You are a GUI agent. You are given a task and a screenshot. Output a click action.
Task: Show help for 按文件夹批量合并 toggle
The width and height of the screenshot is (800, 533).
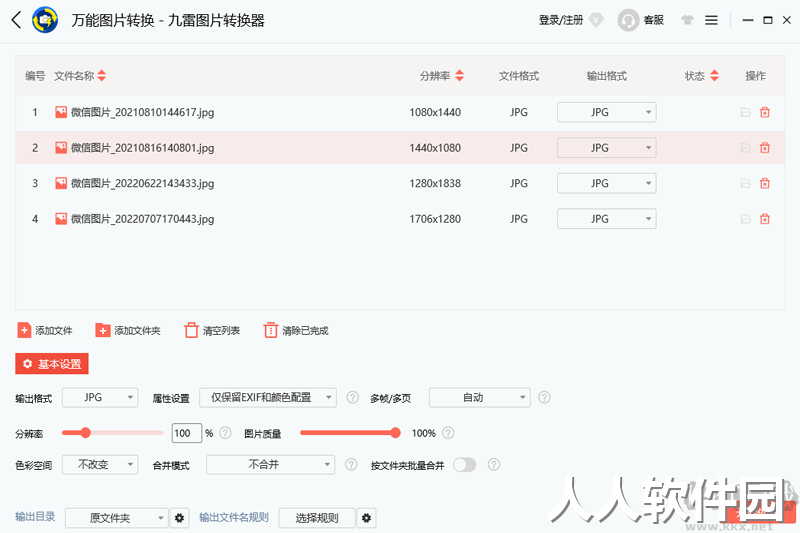494,465
